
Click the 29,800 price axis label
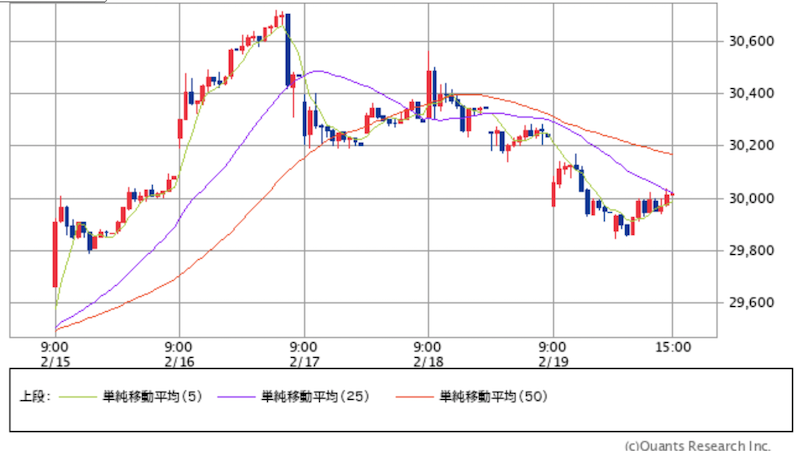pyautogui.click(x=752, y=250)
